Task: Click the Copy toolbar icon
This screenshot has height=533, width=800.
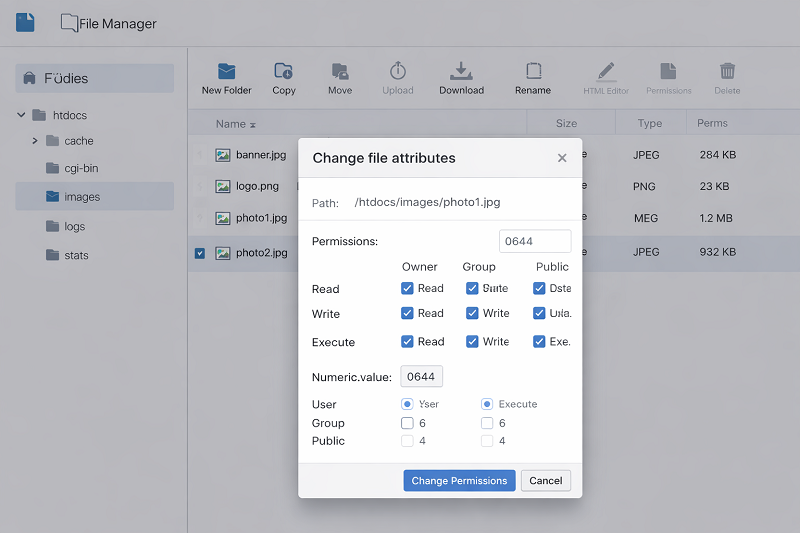Action: [x=284, y=71]
